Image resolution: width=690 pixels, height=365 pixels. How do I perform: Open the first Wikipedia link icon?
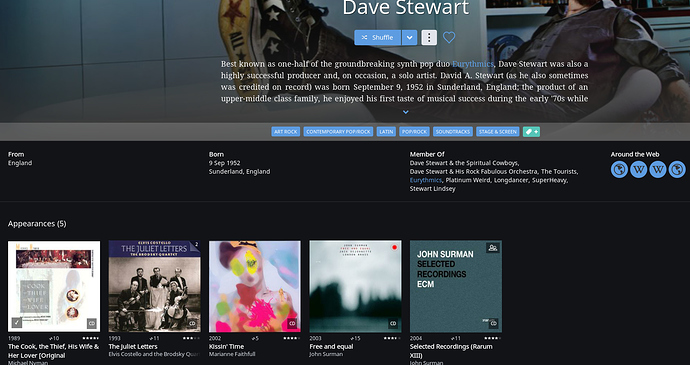639,170
